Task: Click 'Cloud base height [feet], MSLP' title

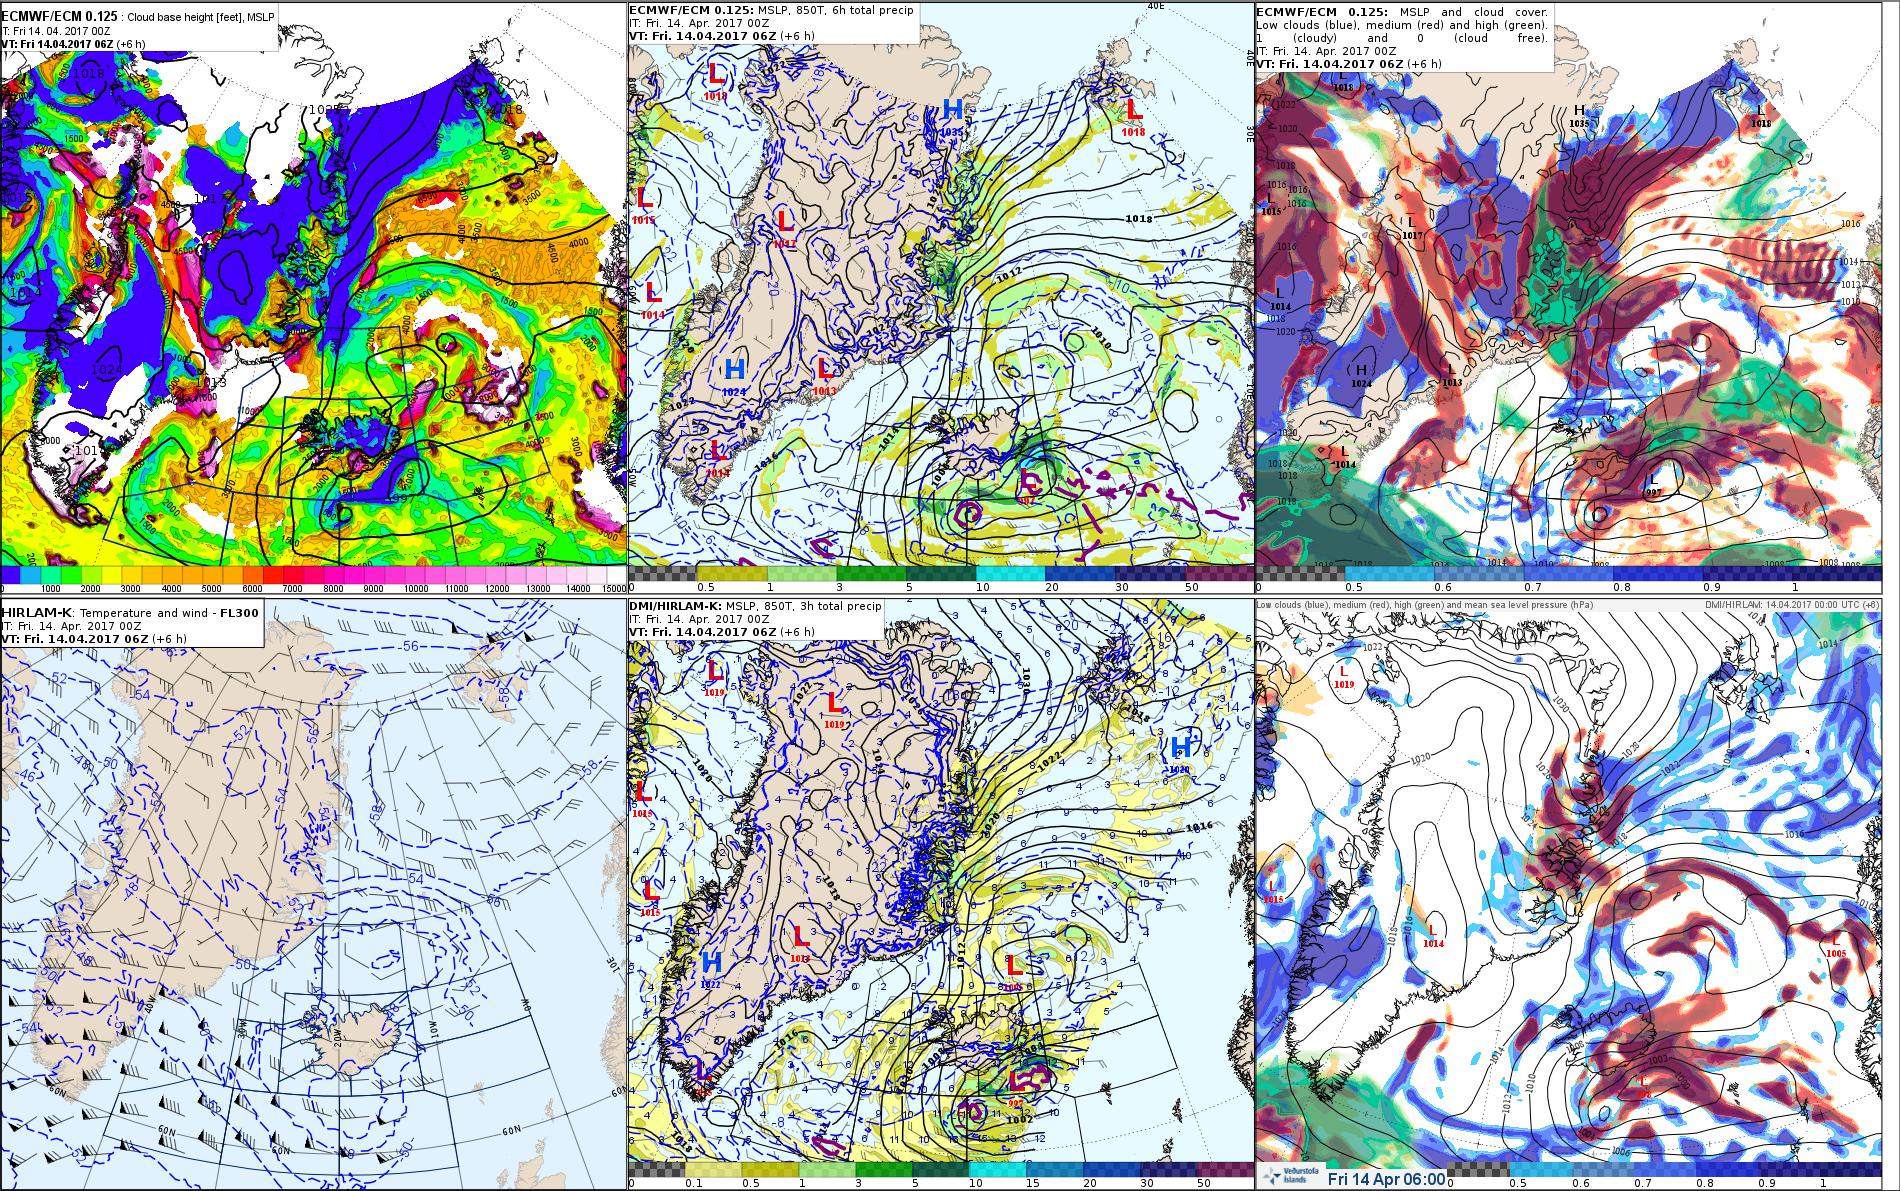Action: (201, 18)
